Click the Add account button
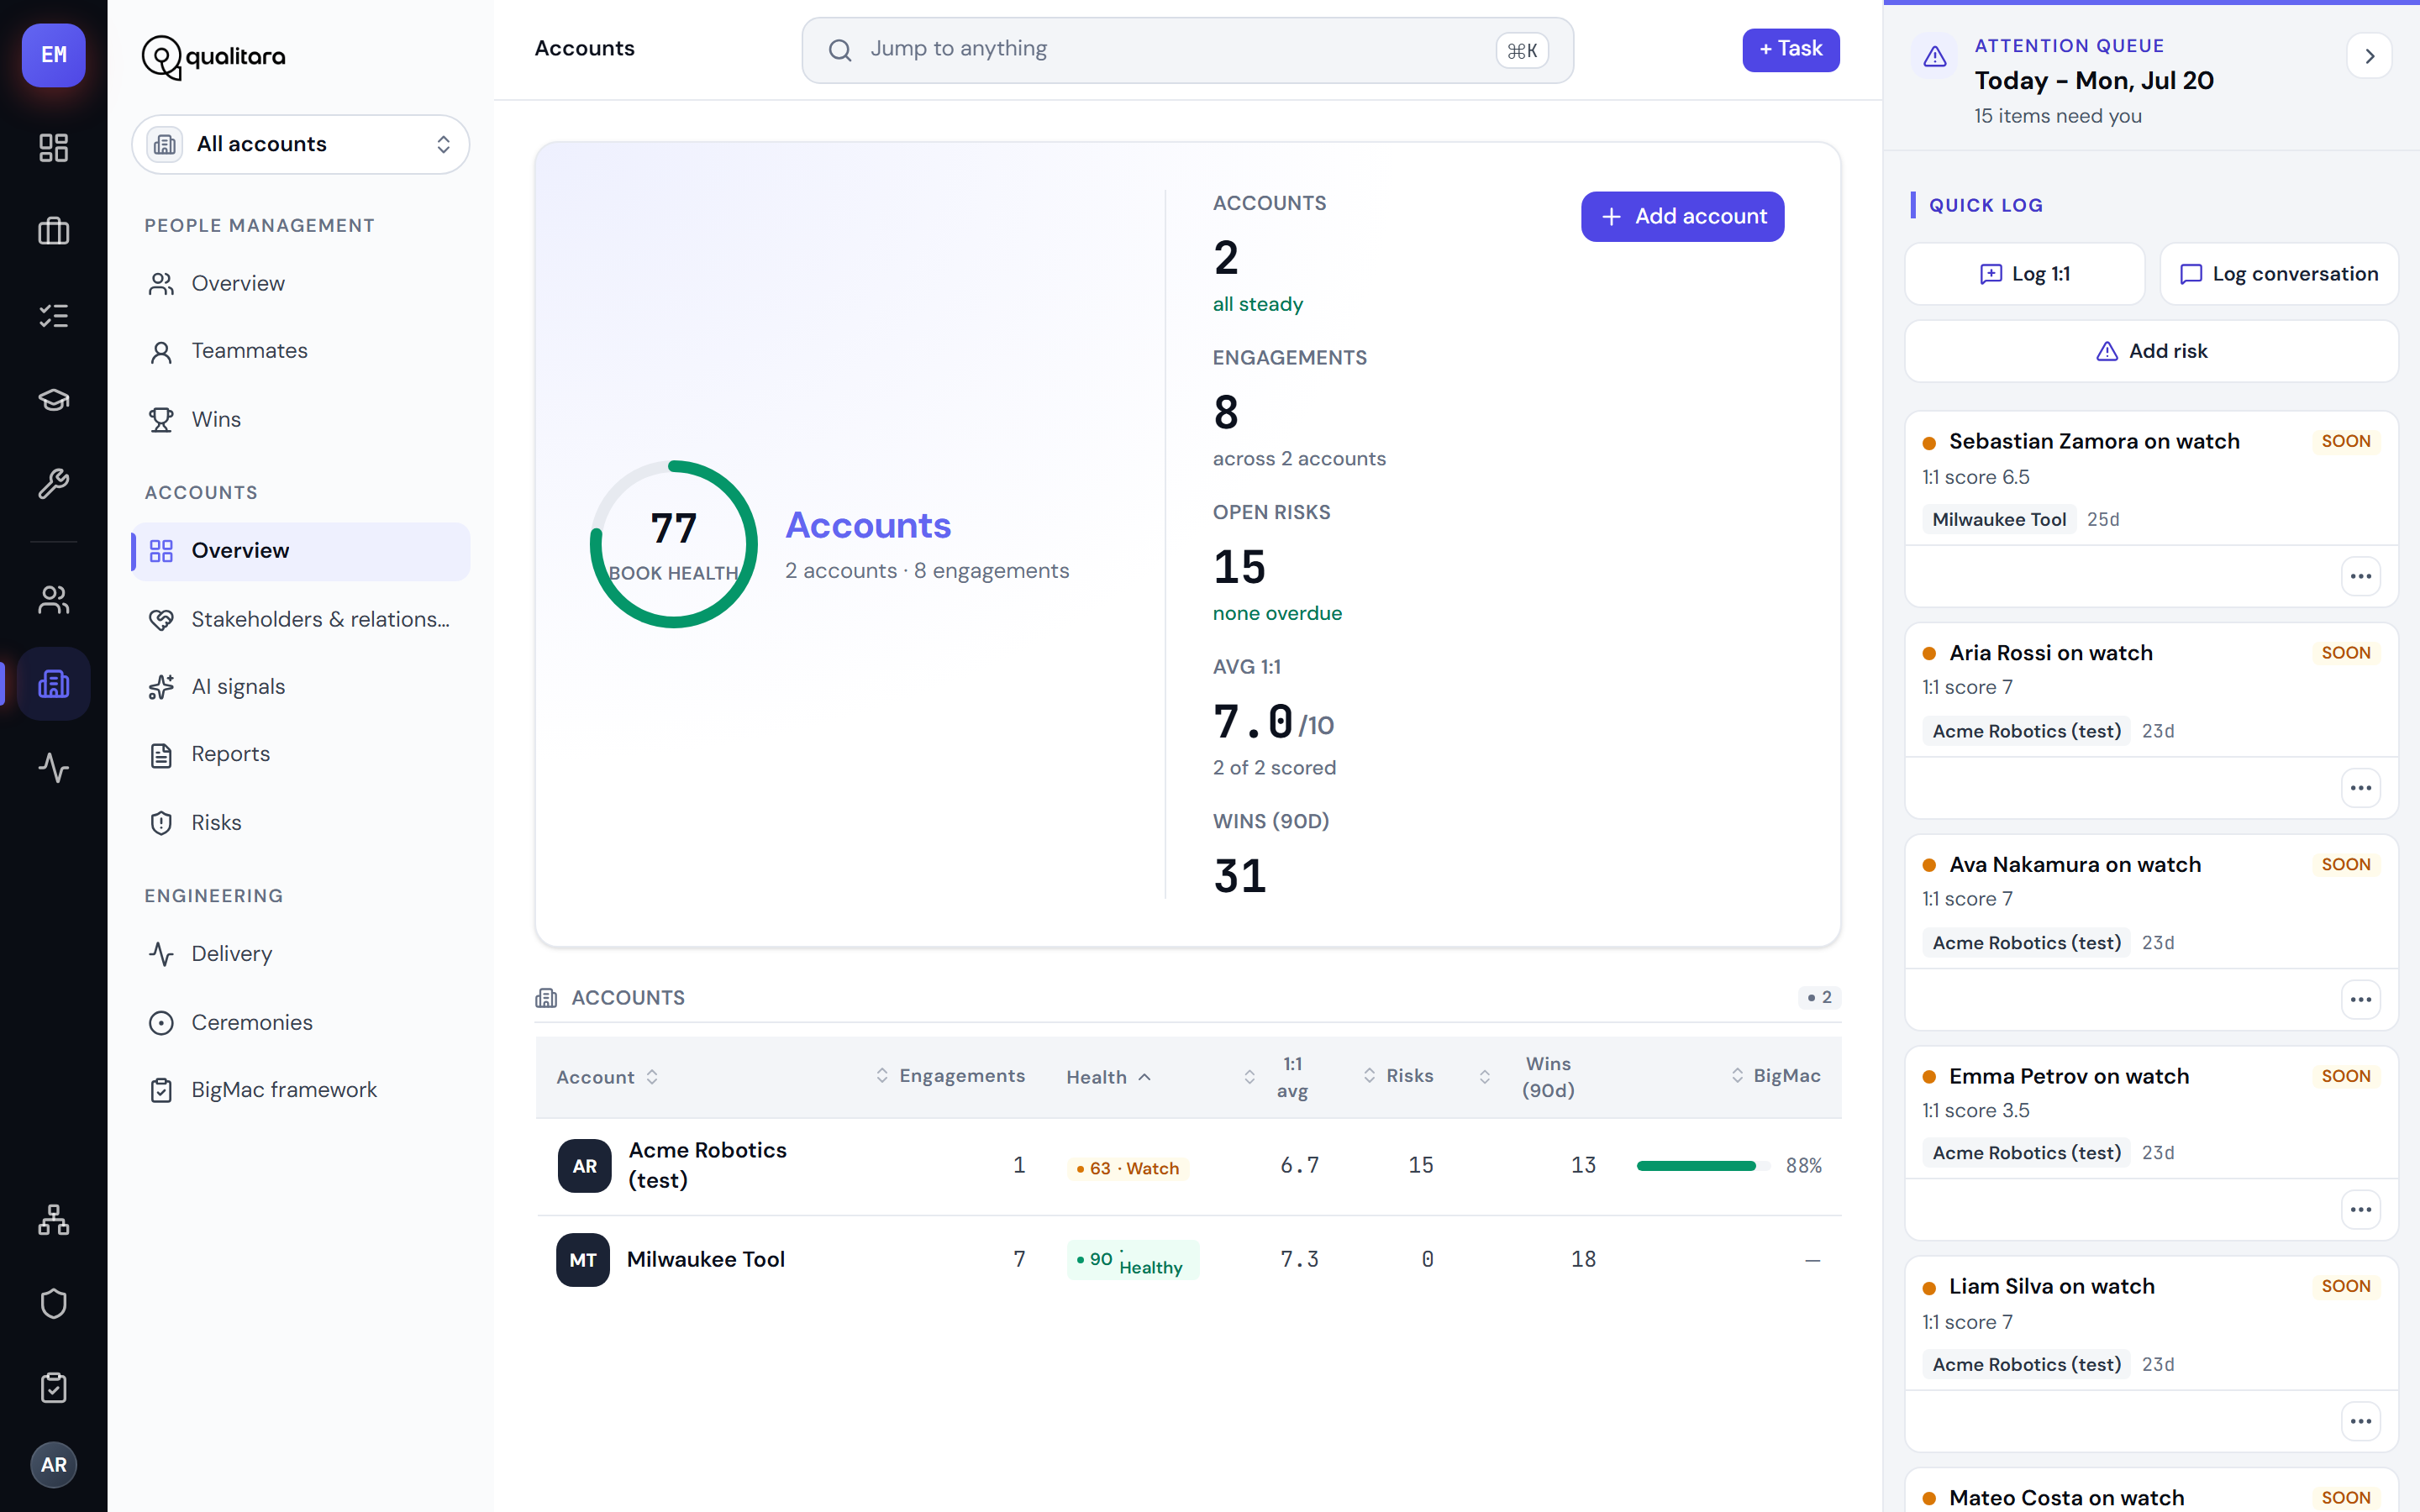Screen dimensions: 2420x1512 (x=1682, y=217)
